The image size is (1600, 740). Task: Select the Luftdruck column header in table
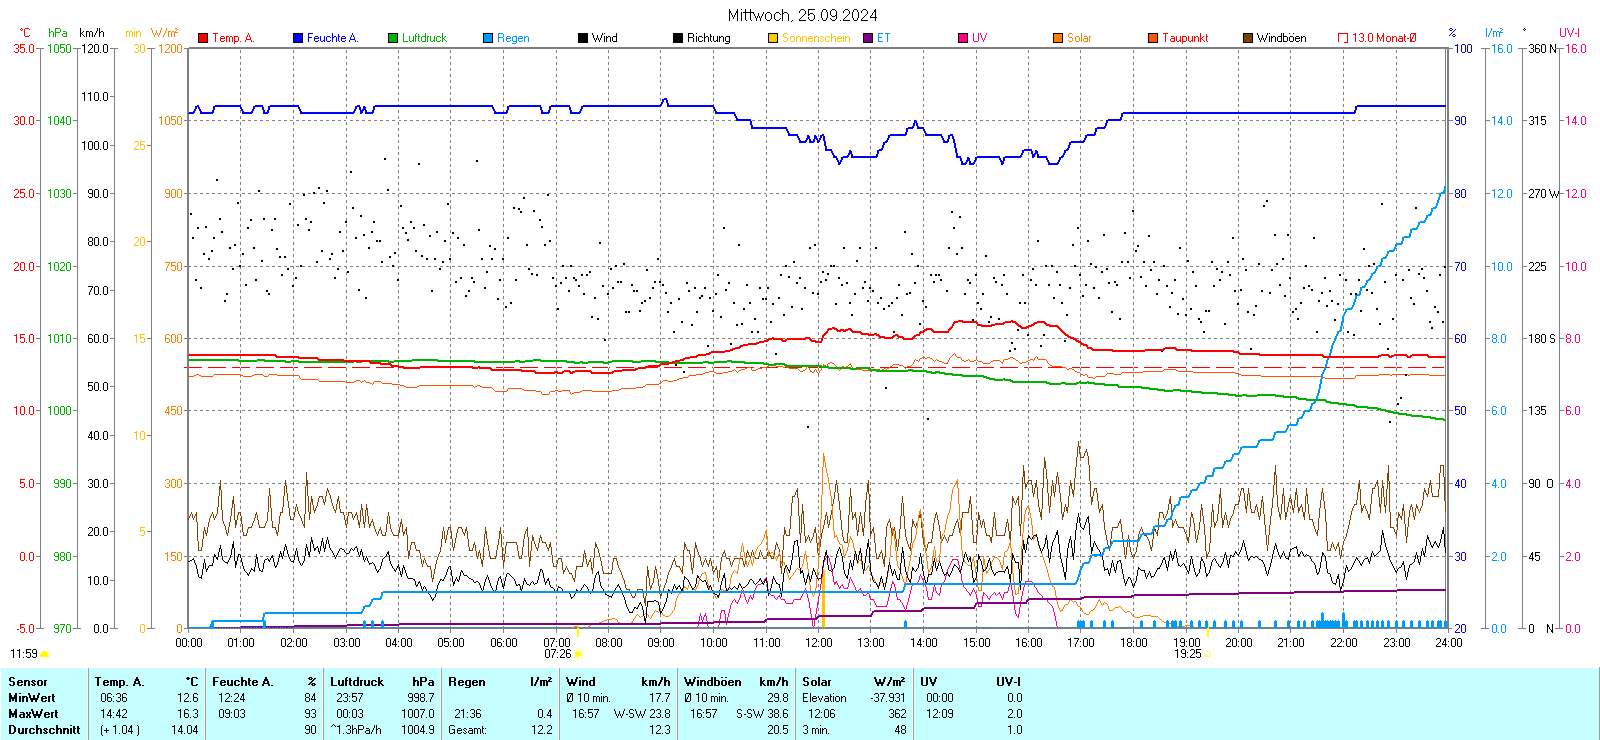coord(357,682)
